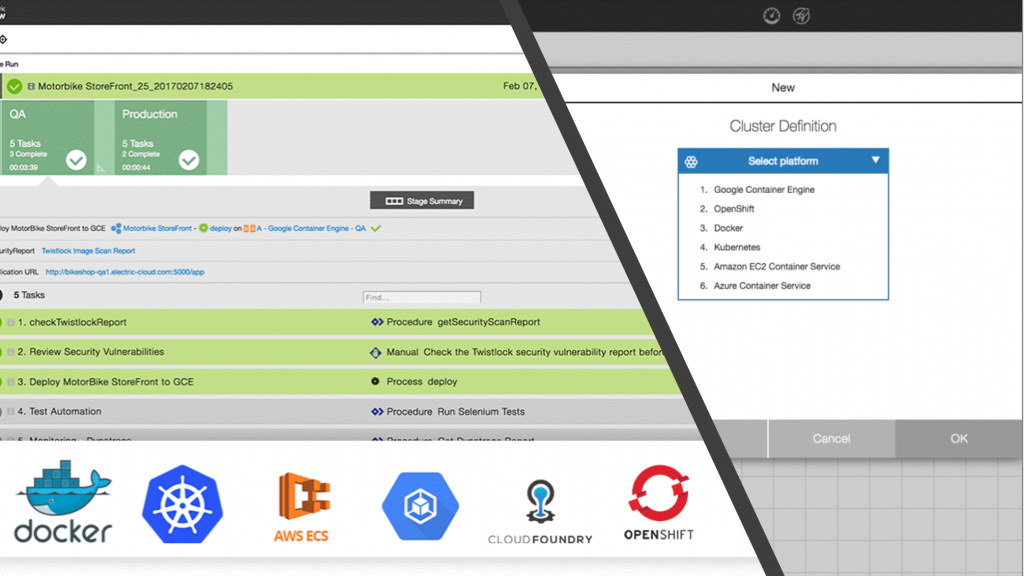Screen dimensions: 1024x576
Task: Click the Google Container Engine hexagon logo
Action: pyautogui.click(x=421, y=505)
